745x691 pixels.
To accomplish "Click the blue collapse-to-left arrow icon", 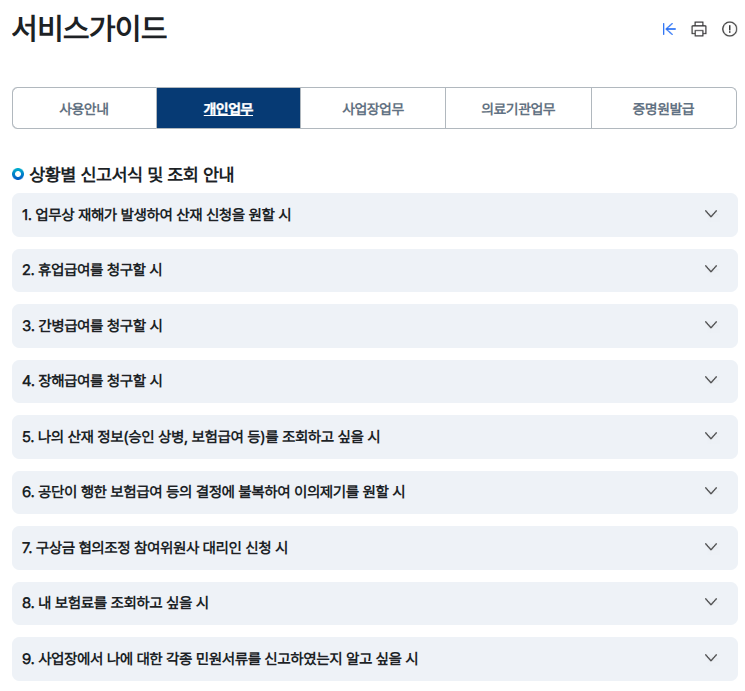I will [x=669, y=29].
